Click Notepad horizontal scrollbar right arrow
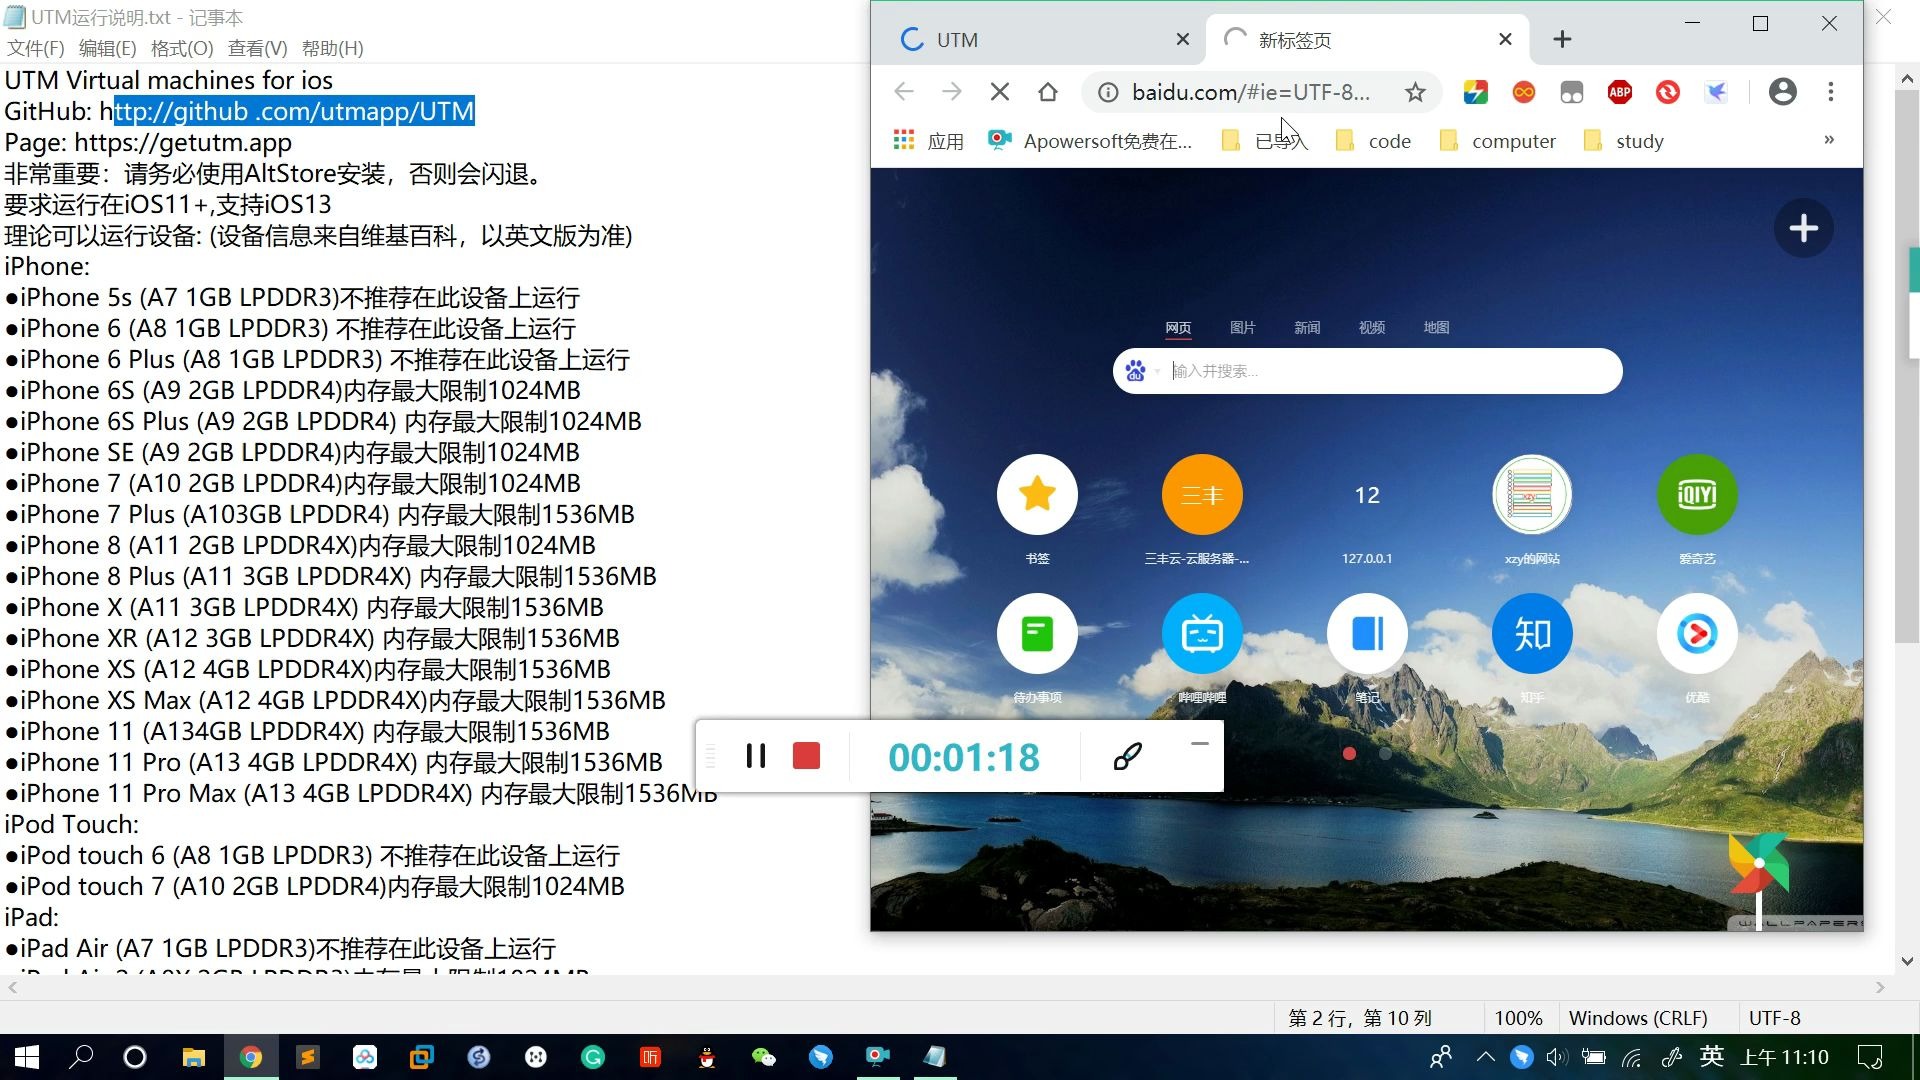1920x1080 pixels. coord(1881,987)
